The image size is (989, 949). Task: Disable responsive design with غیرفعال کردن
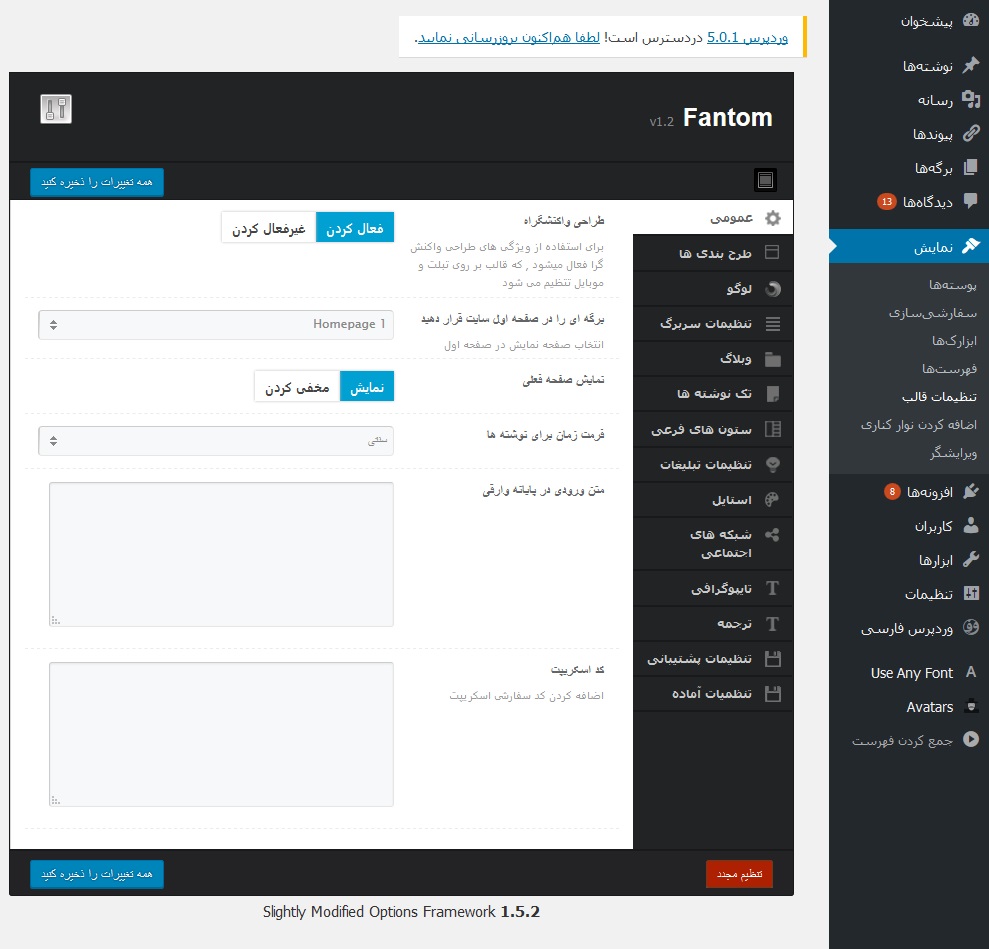point(268,228)
